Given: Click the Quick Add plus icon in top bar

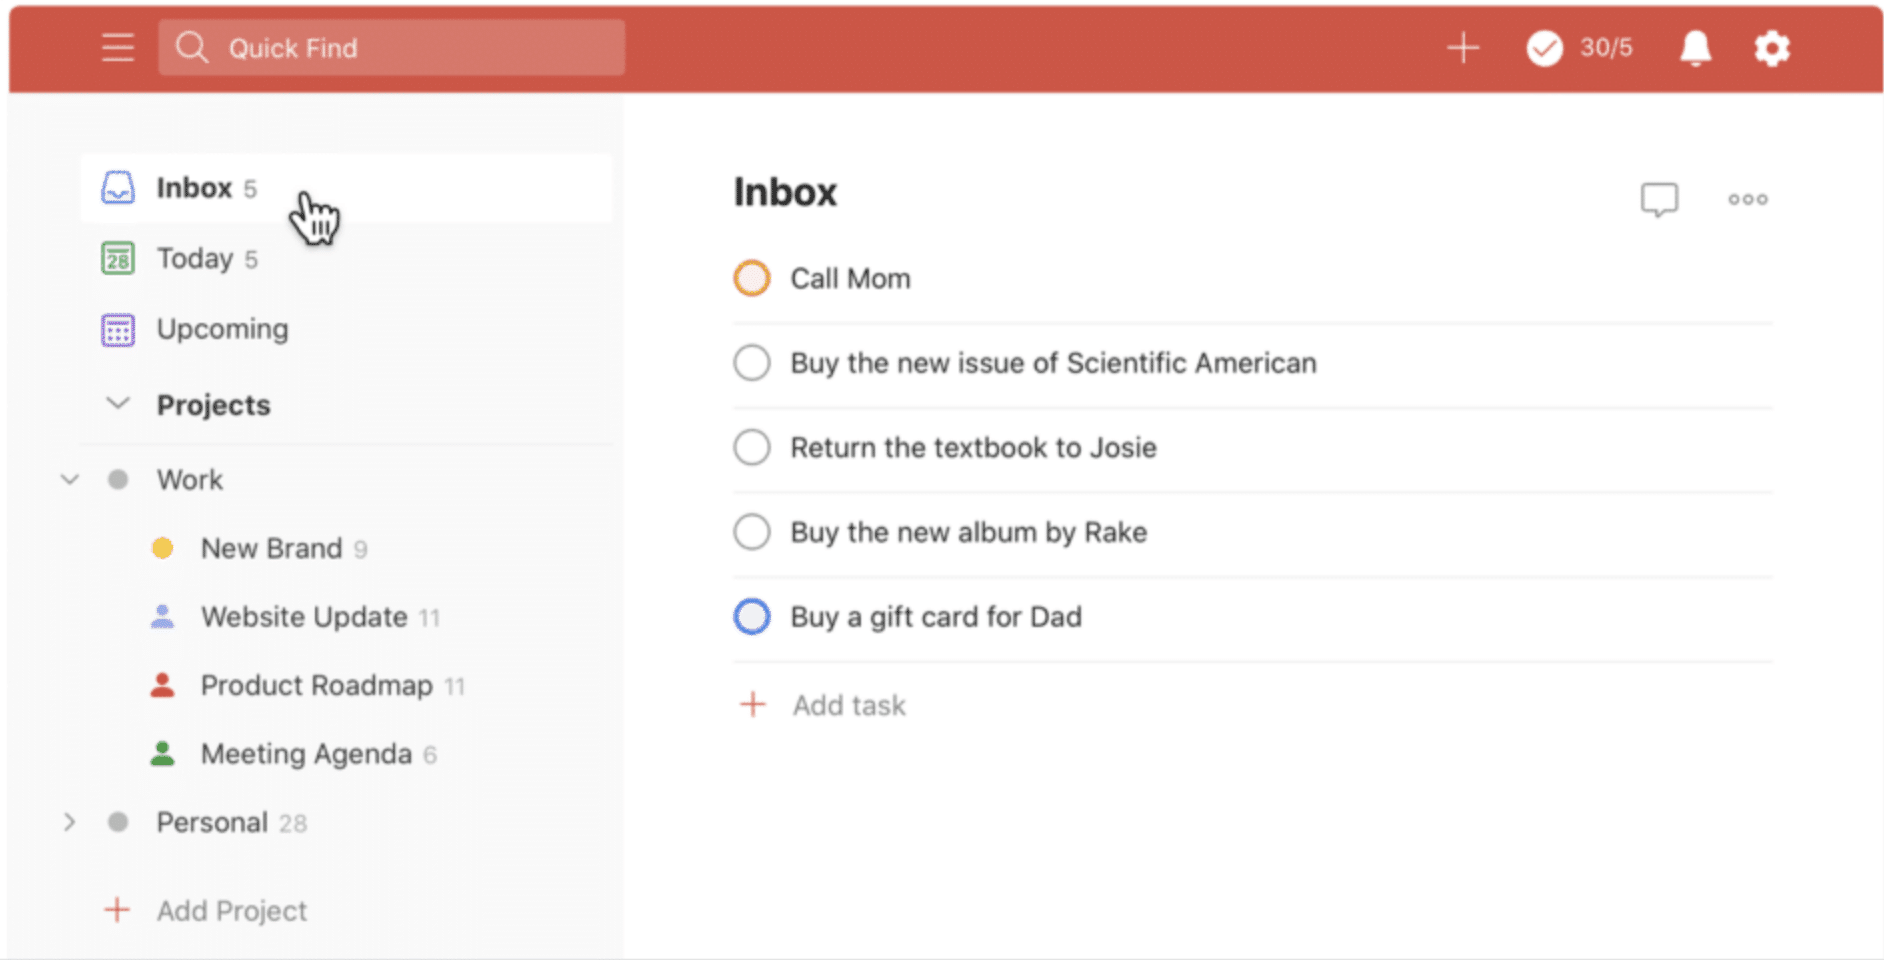Looking at the screenshot, I should tap(1462, 48).
